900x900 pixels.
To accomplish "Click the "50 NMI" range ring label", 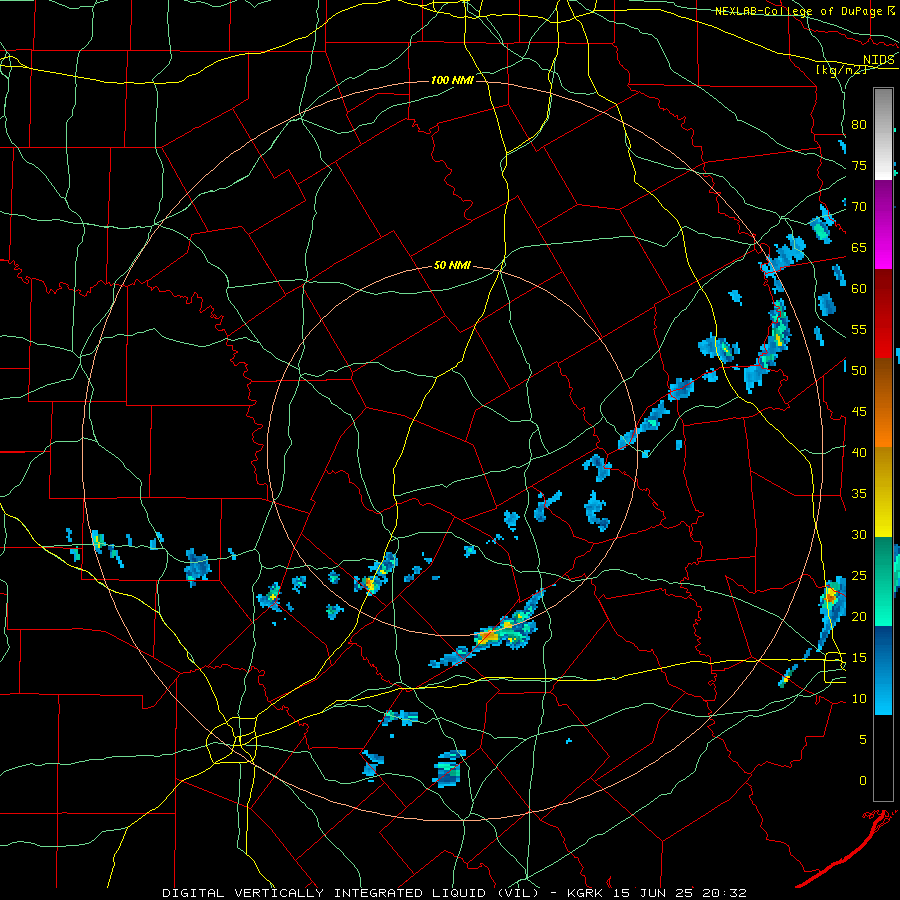I will click(452, 265).
